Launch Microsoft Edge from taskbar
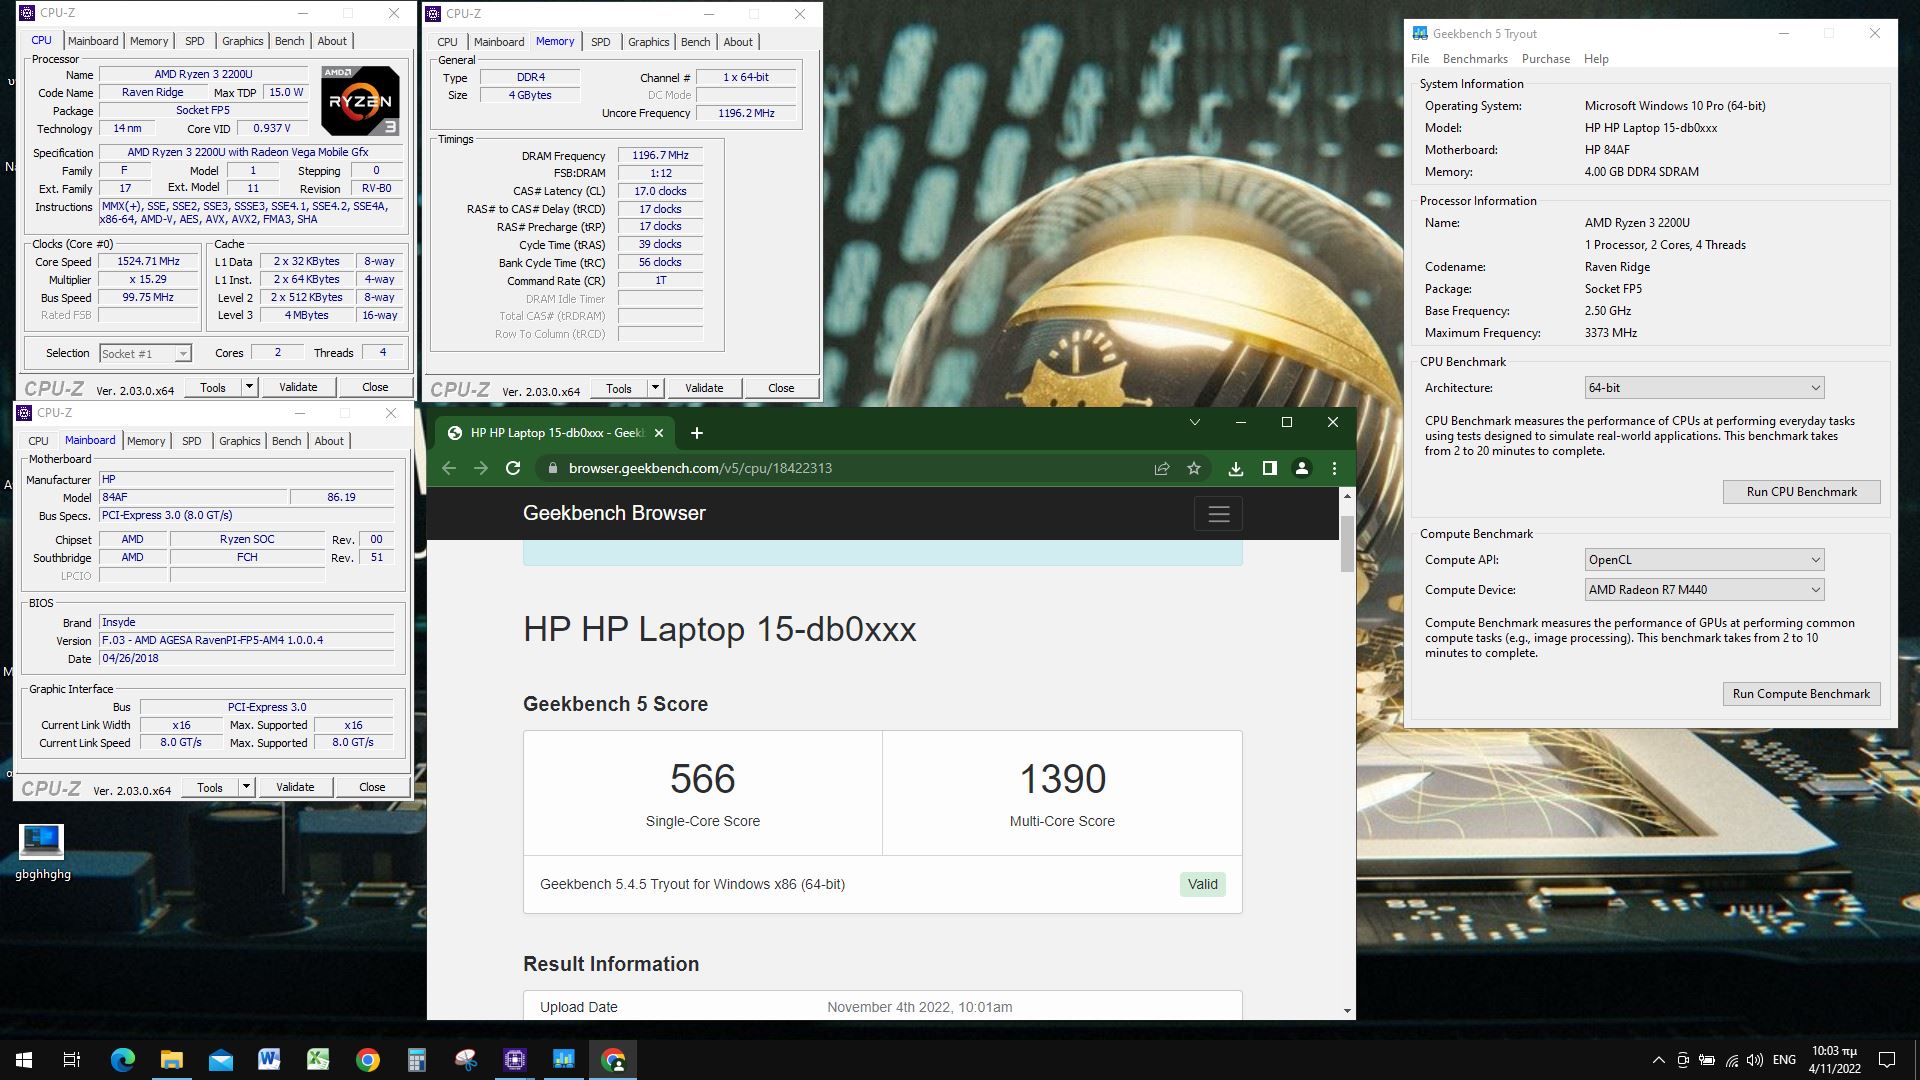Screen dimensions: 1920x1080 point(122,1060)
